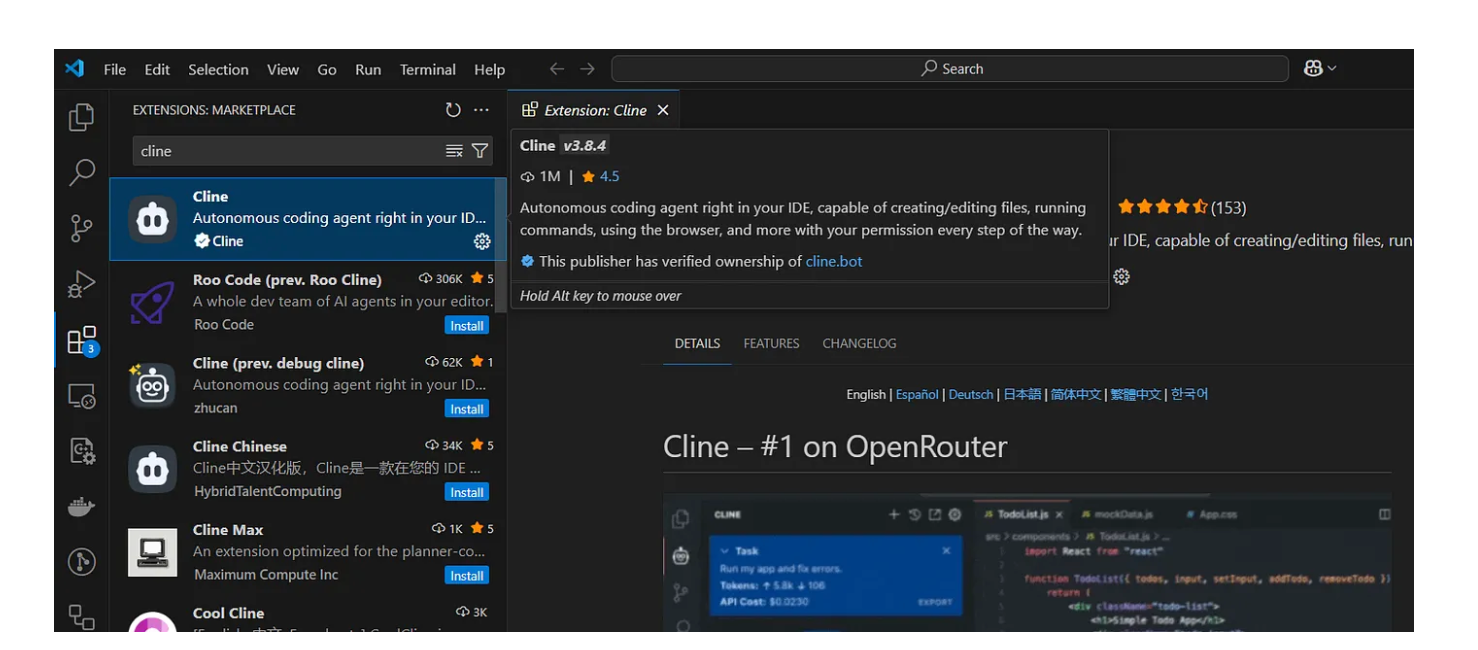Open manage gear for Cline extension

coord(482,241)
